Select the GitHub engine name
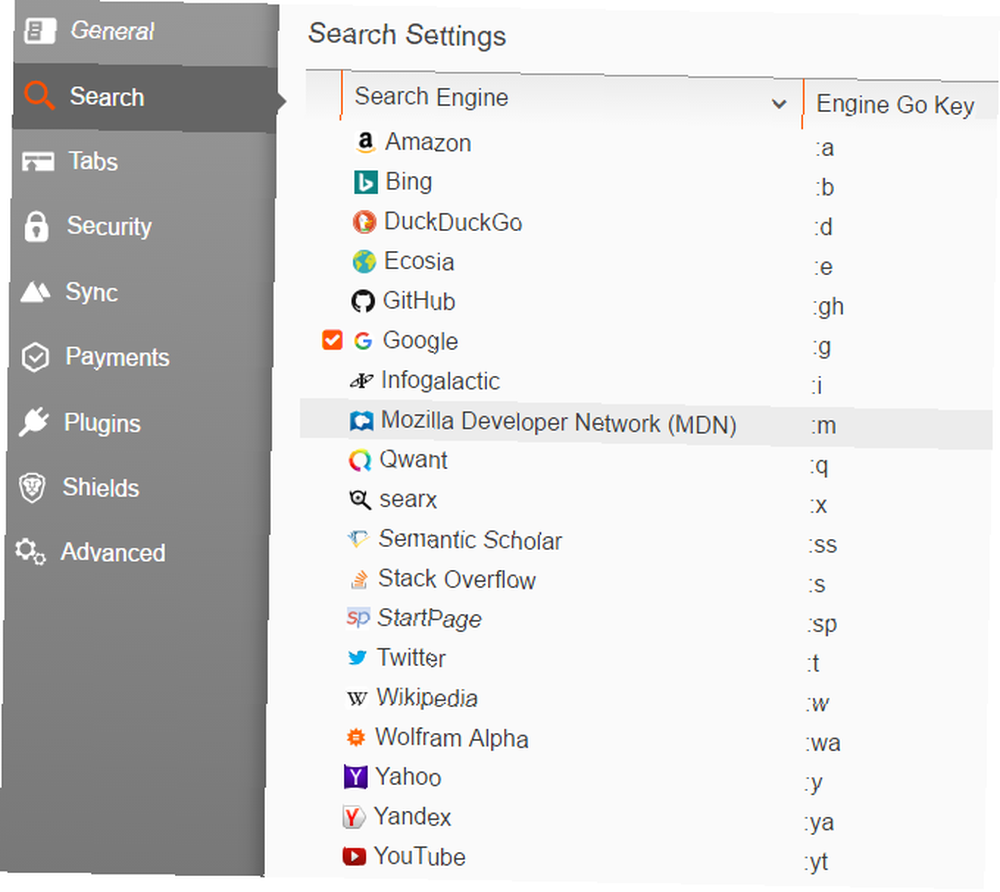 pos(419,301)
